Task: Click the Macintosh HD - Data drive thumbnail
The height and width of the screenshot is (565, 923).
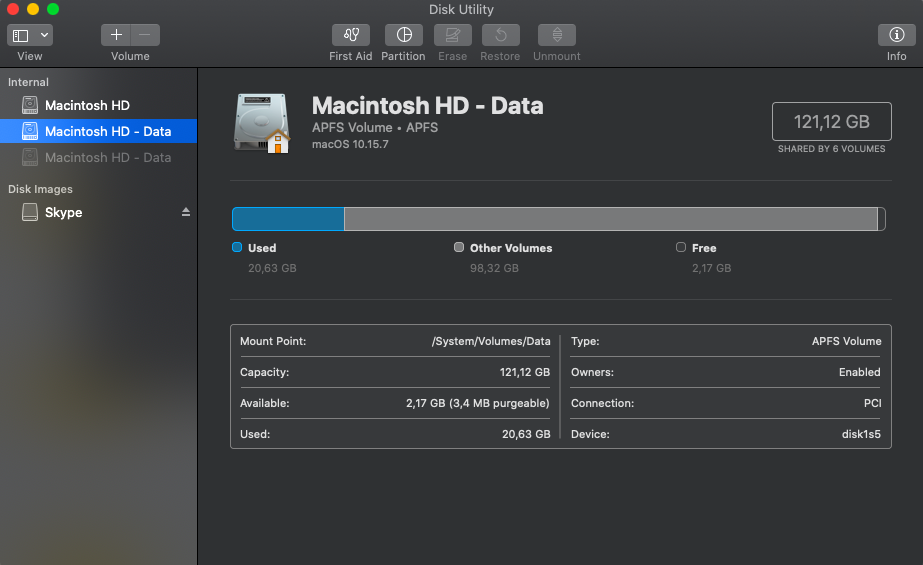Action: 261,123
